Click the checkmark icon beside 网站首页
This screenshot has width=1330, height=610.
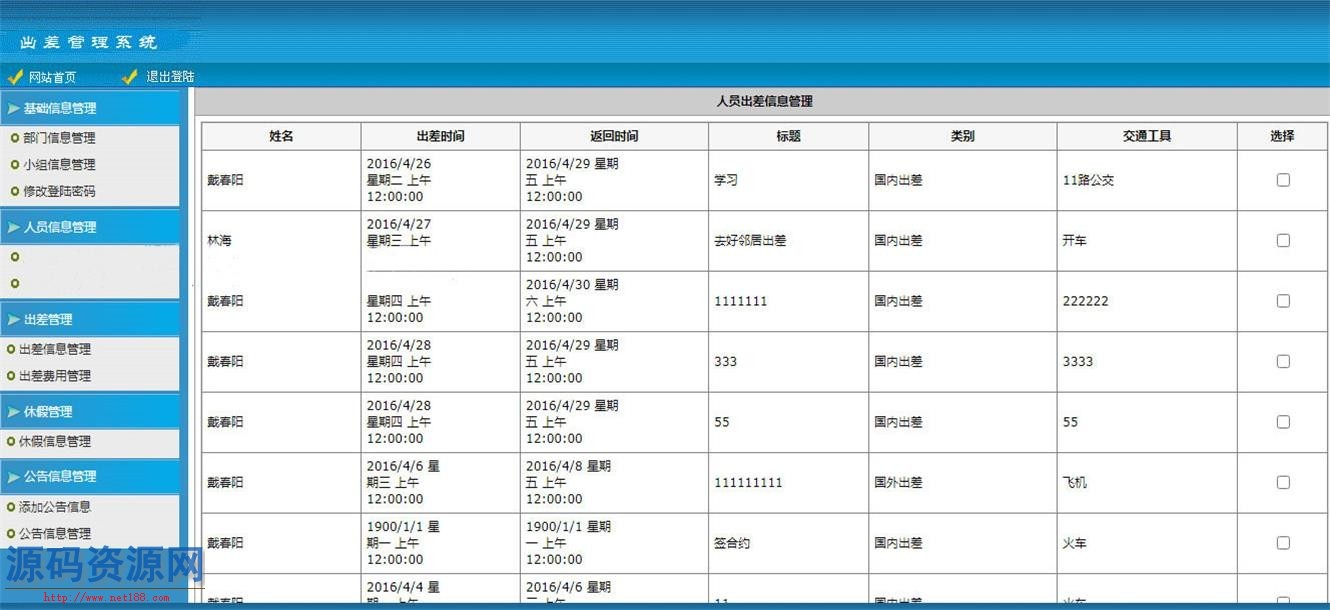coord(15,77)
